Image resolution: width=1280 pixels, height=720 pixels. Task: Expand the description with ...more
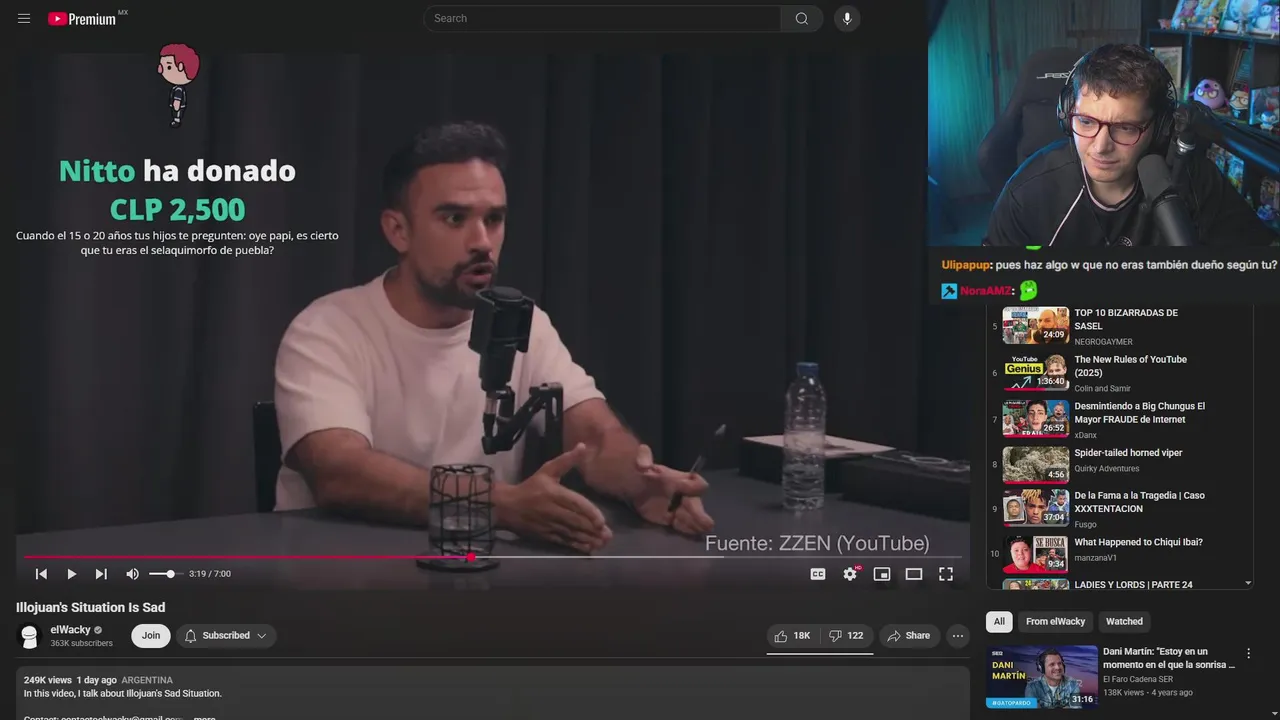point(204,717)
